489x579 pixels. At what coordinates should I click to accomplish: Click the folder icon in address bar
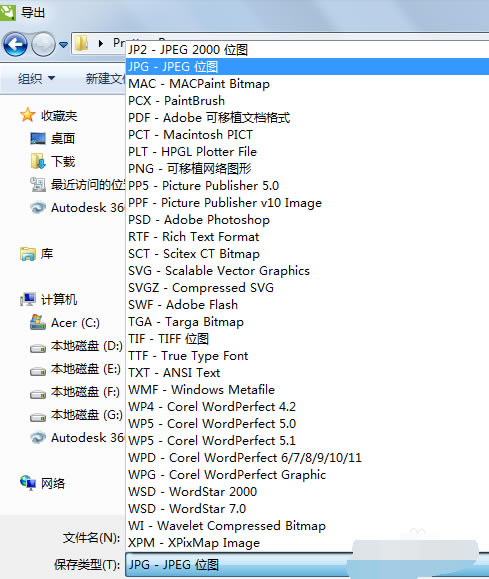tap(81, 43)
